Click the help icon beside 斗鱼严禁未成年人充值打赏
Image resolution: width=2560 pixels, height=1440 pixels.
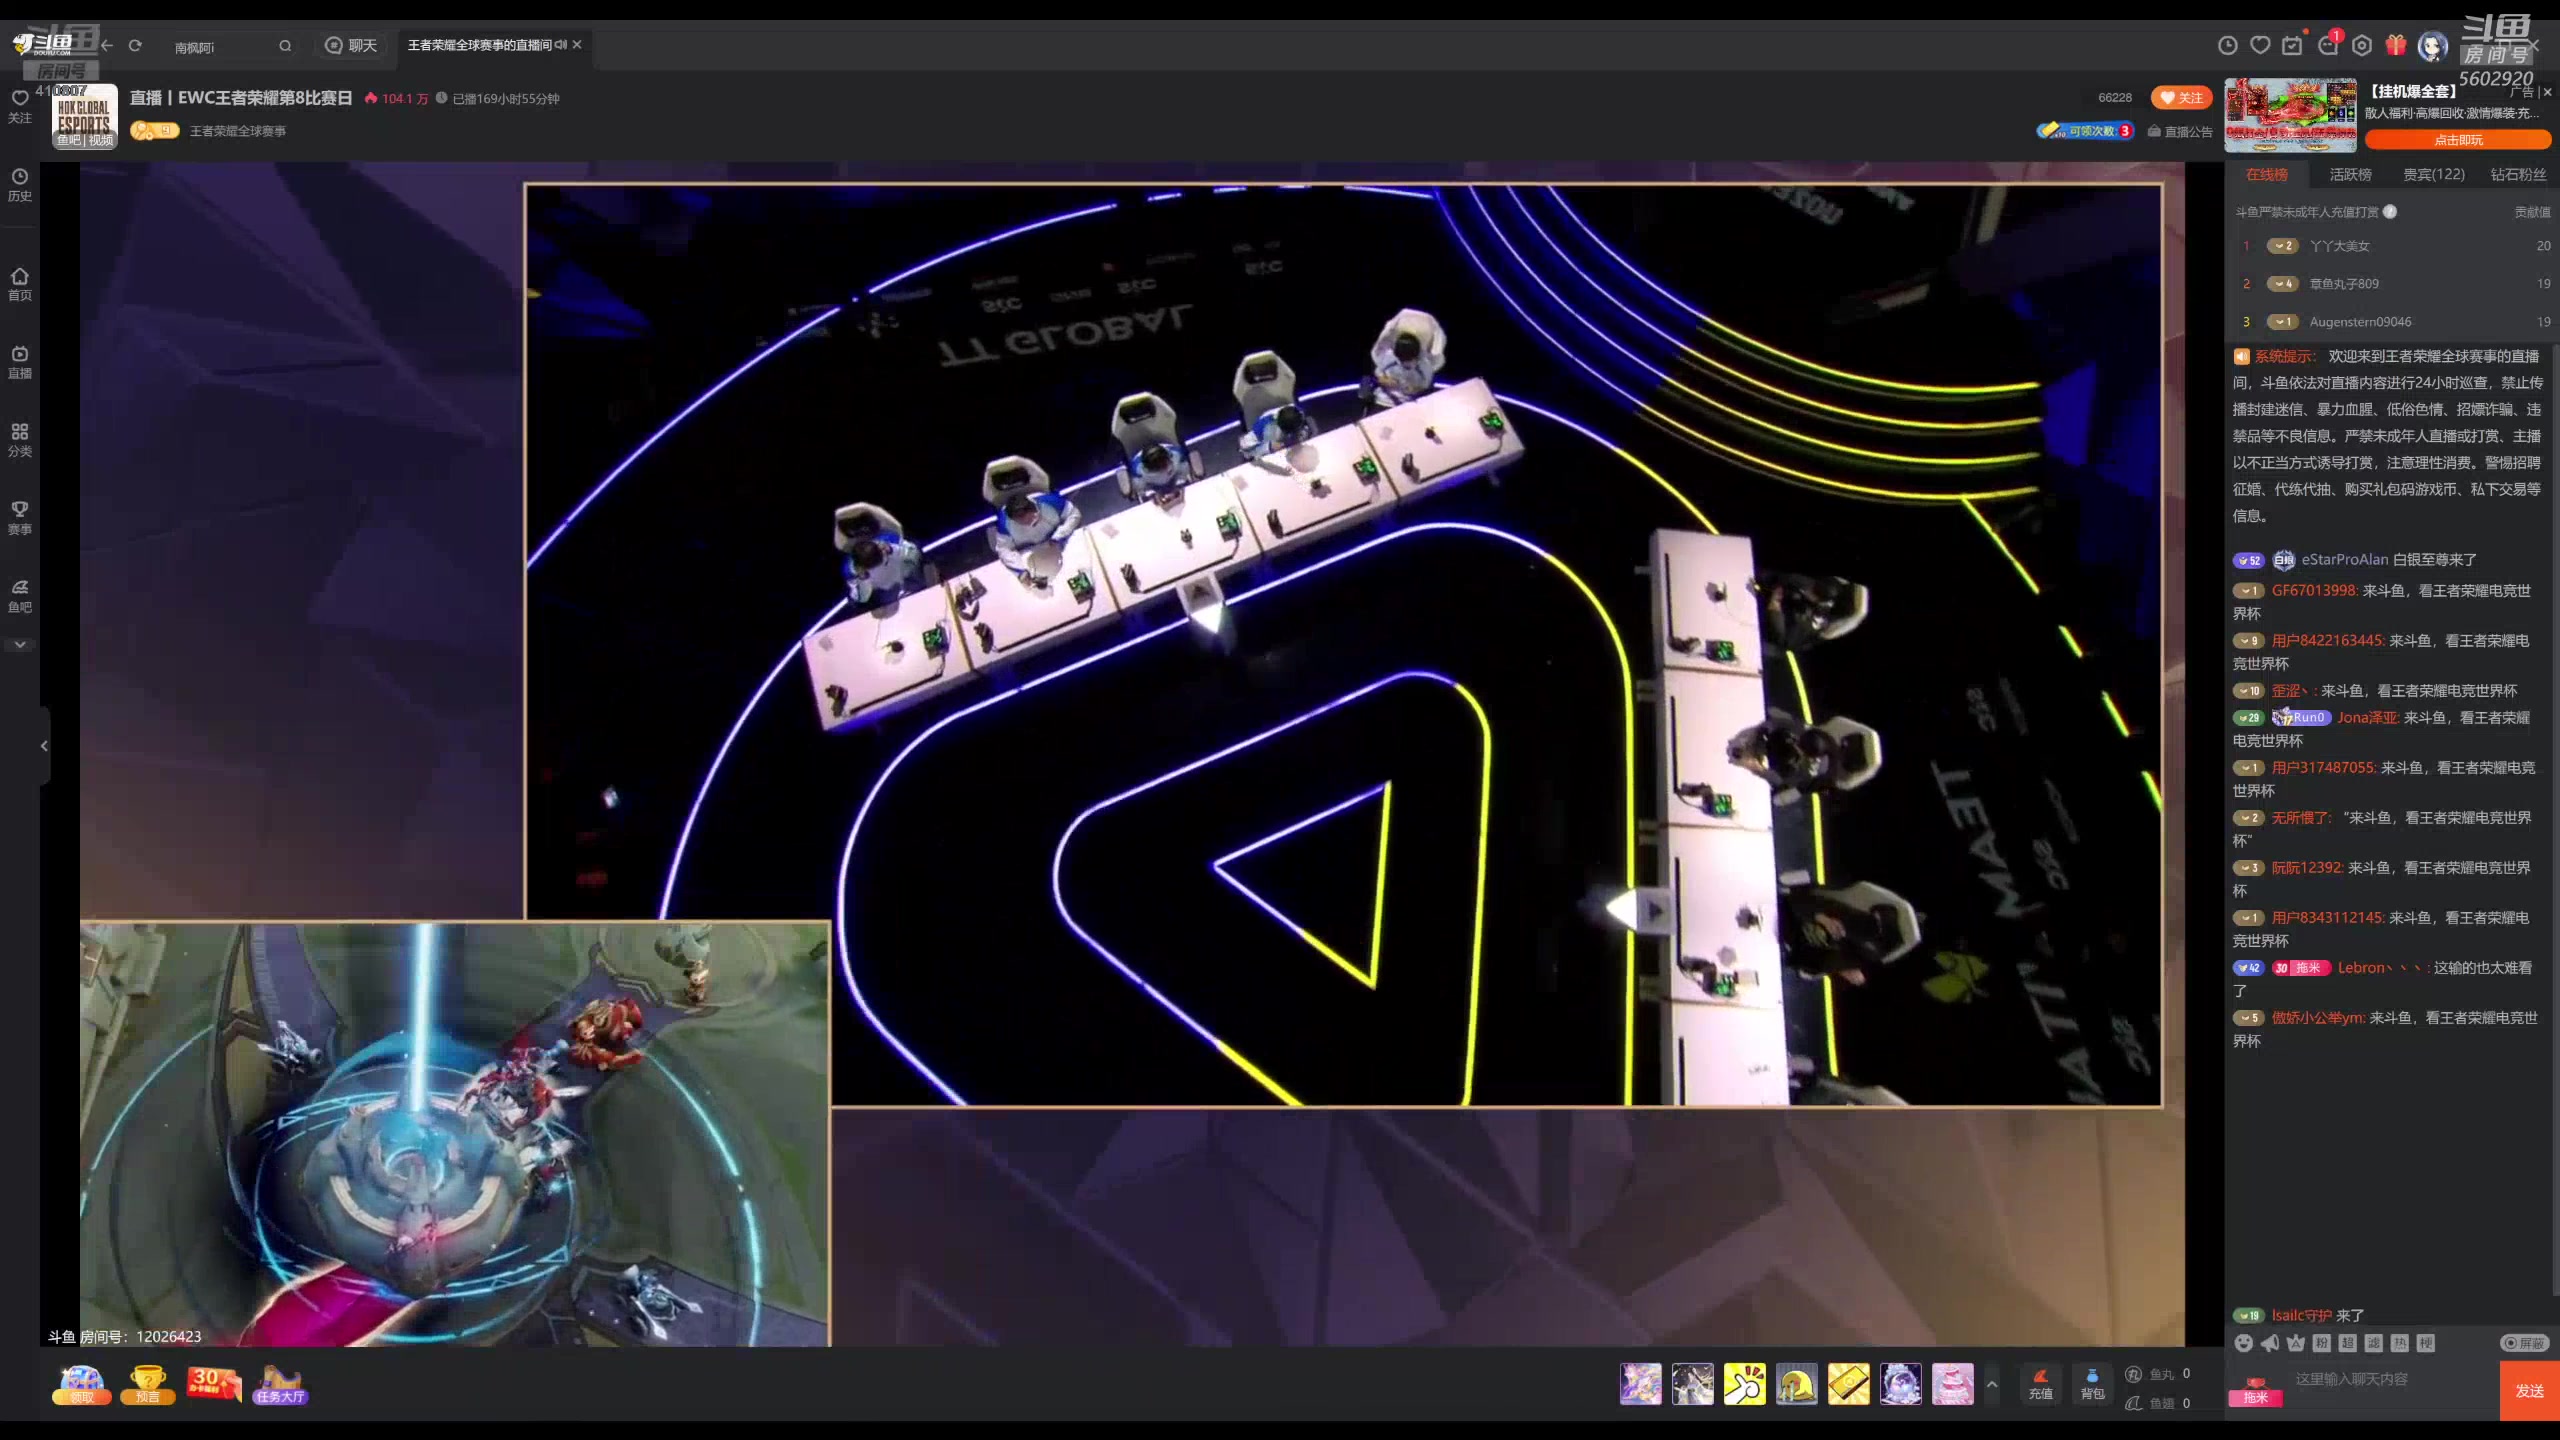2390,212
